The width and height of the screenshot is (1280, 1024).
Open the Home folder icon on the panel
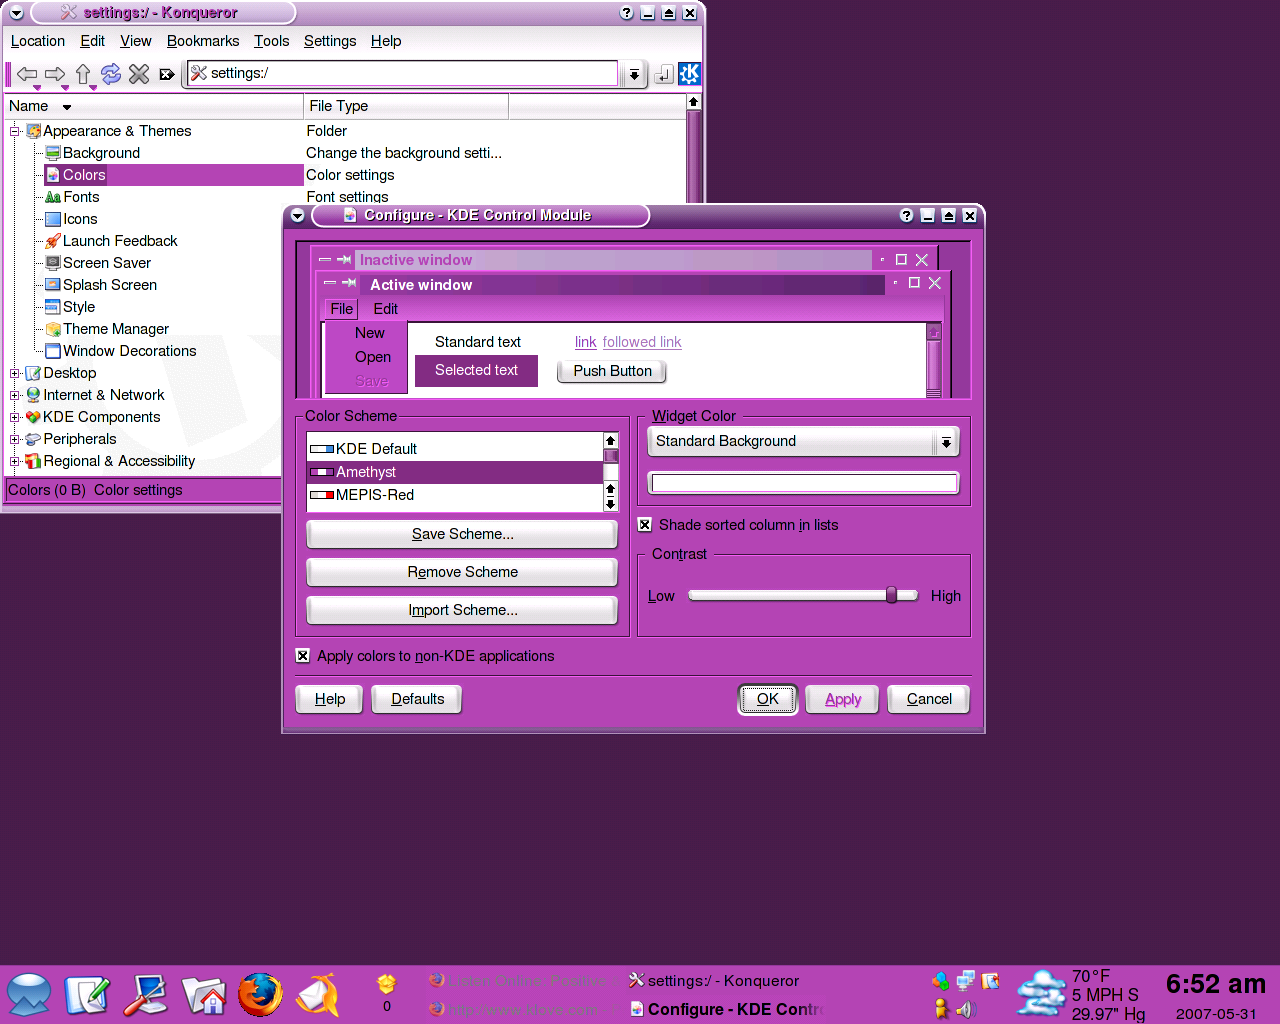point(203,994)
